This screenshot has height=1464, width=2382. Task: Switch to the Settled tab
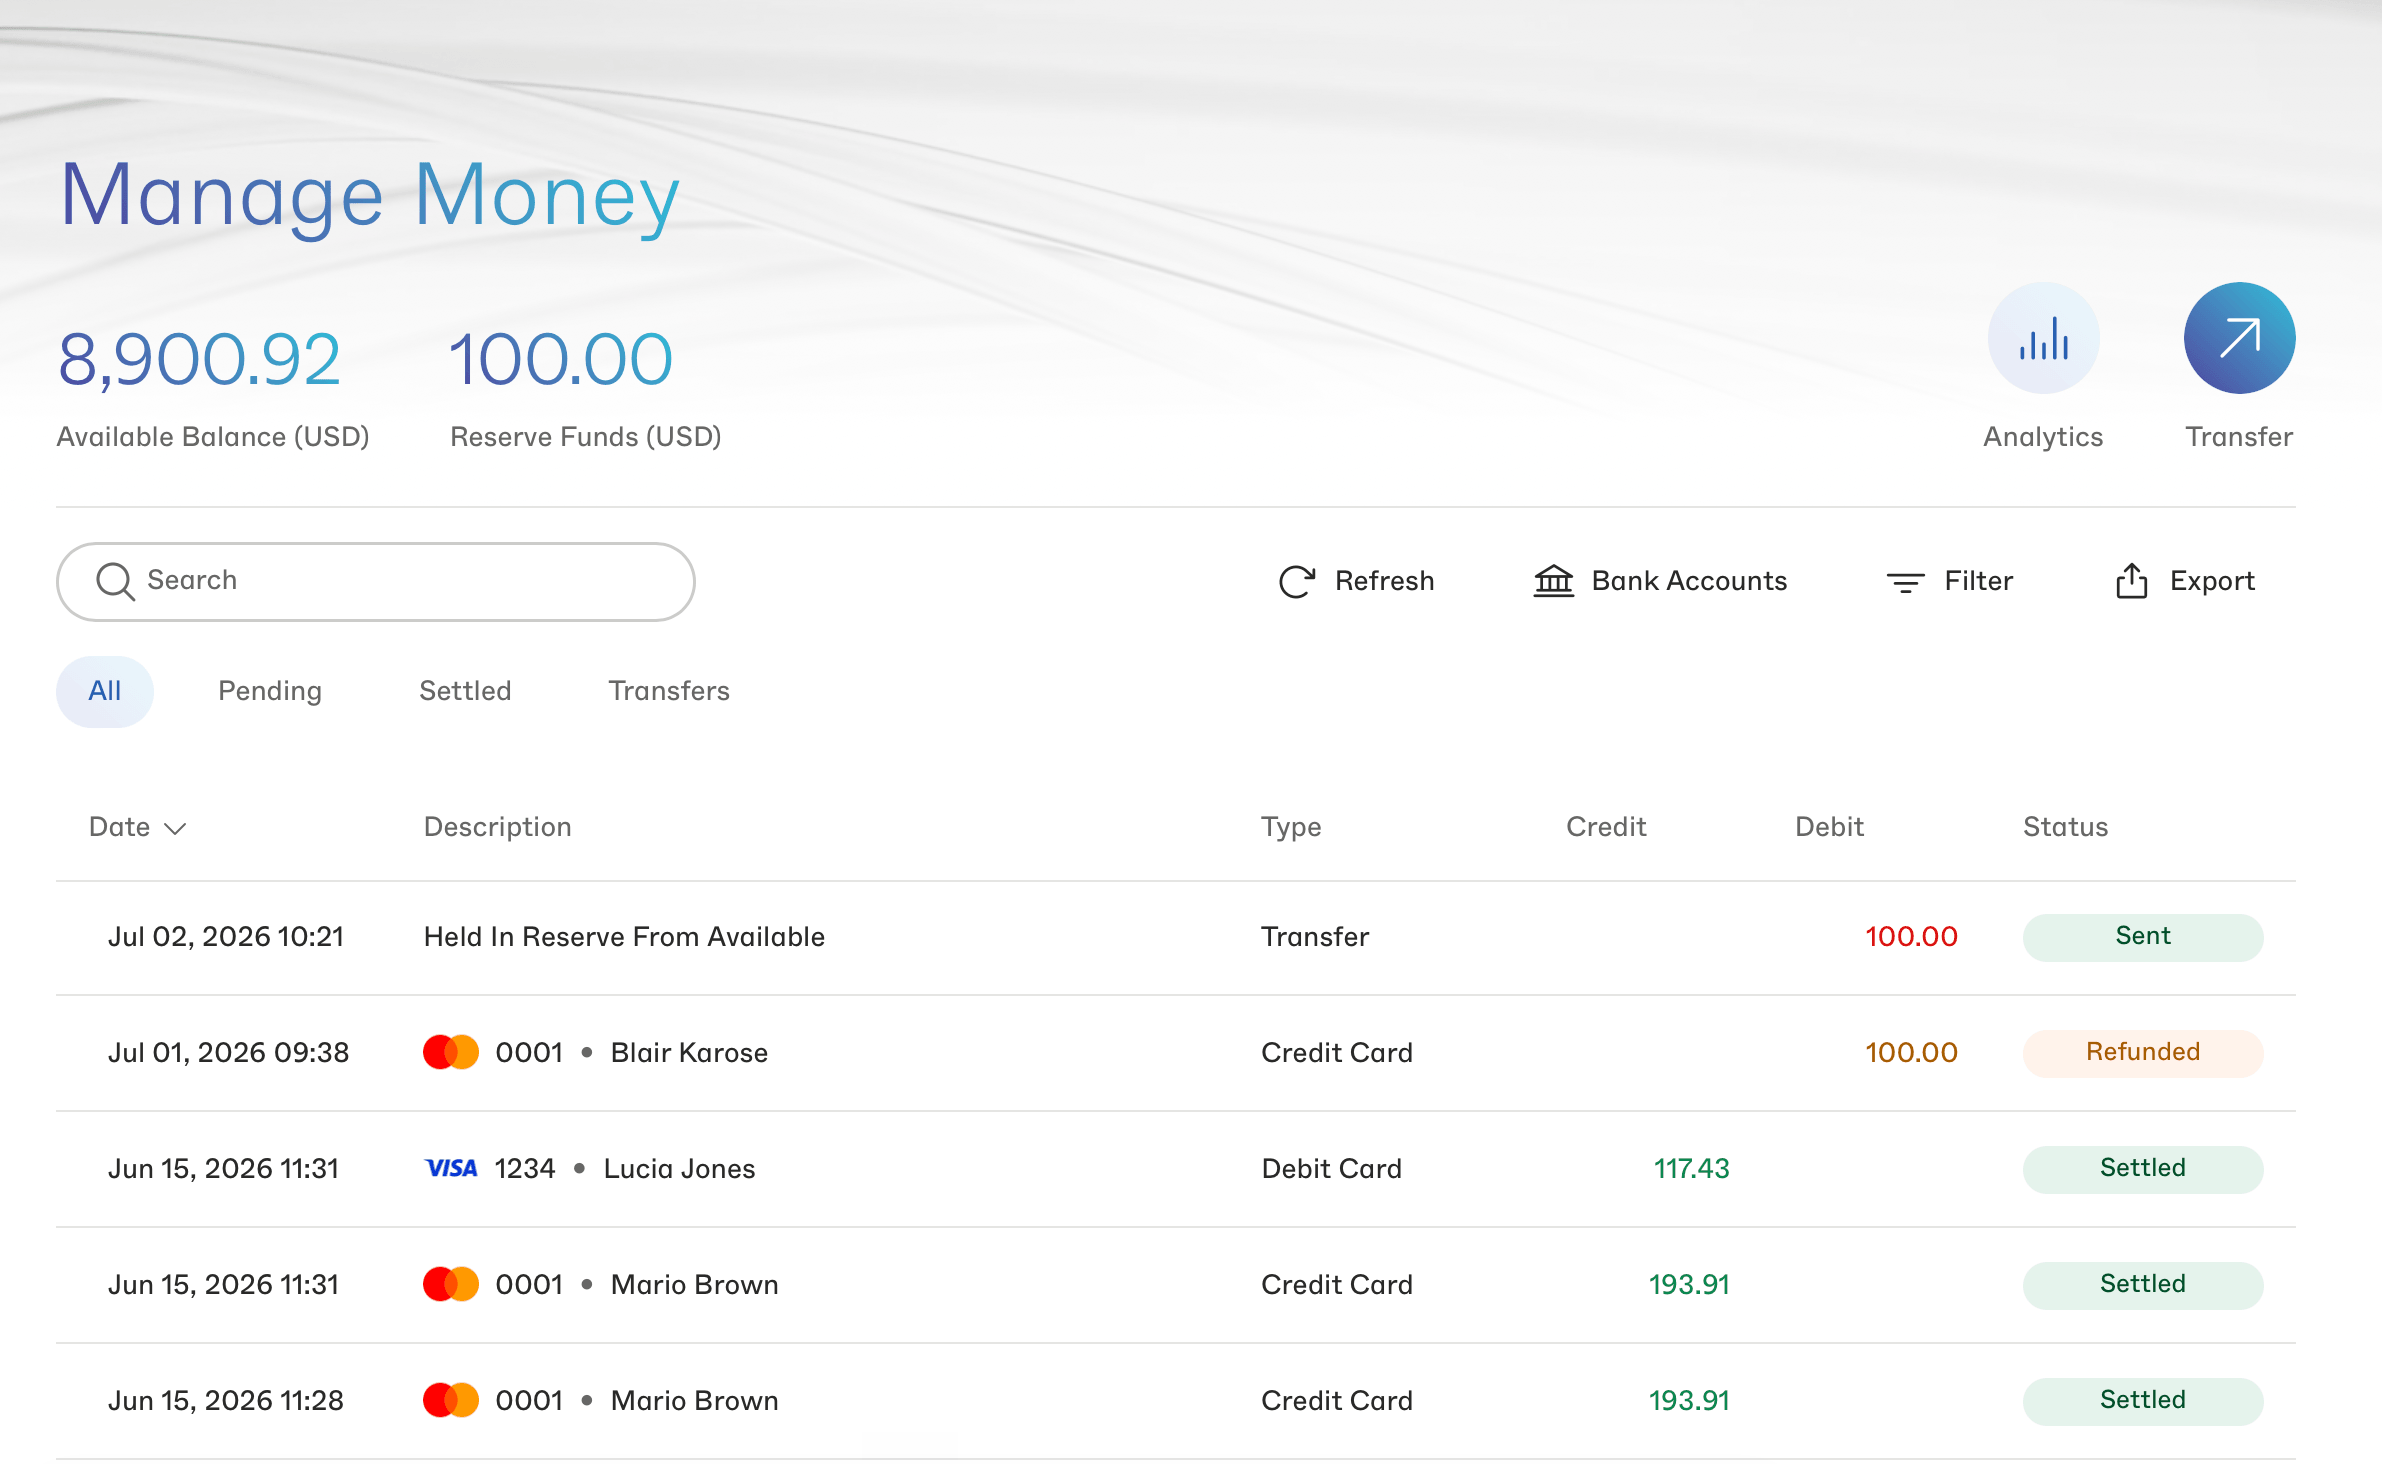465,691
